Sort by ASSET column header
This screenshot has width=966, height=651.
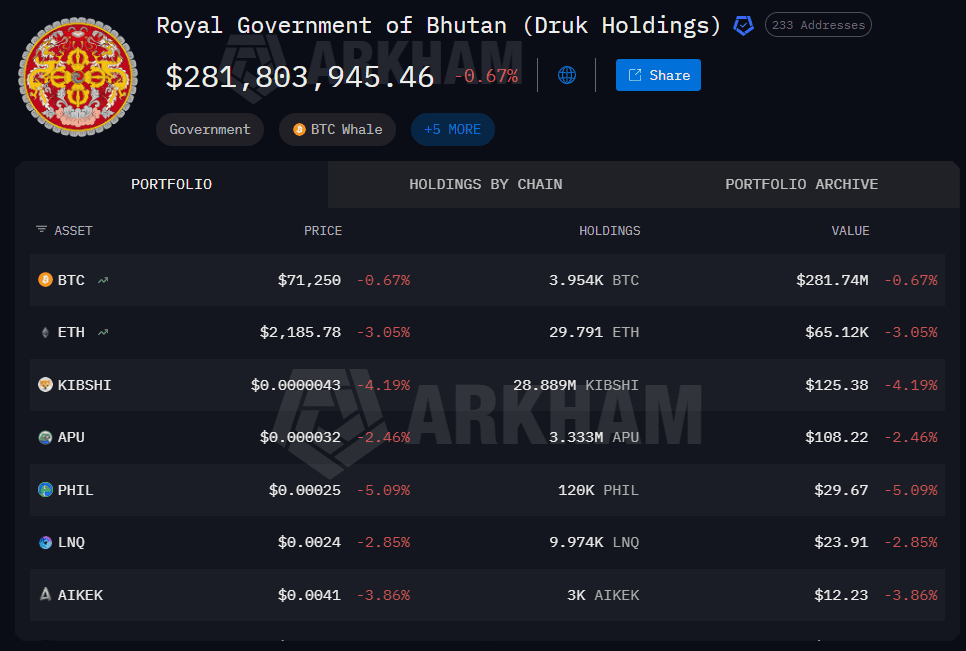(73, 230)
